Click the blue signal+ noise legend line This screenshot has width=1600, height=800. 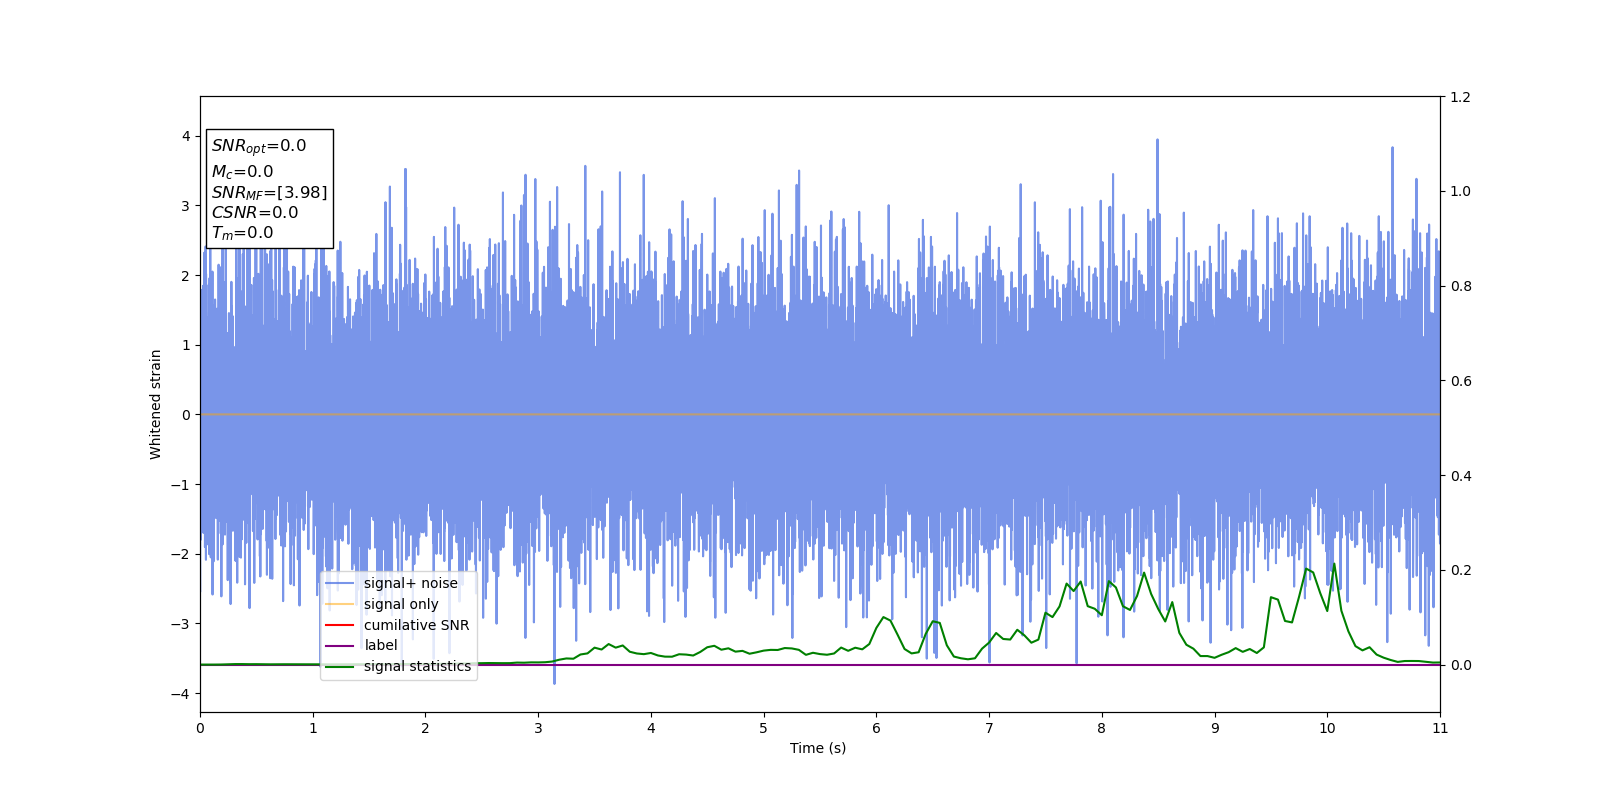pos(340,584)
